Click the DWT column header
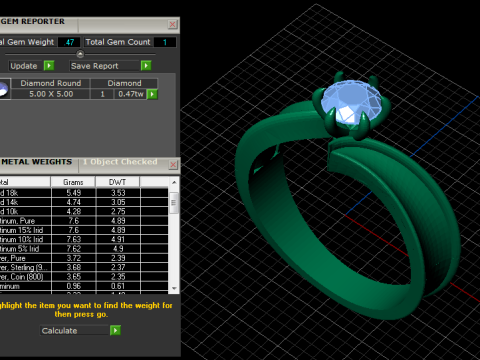 pos(118,182)
